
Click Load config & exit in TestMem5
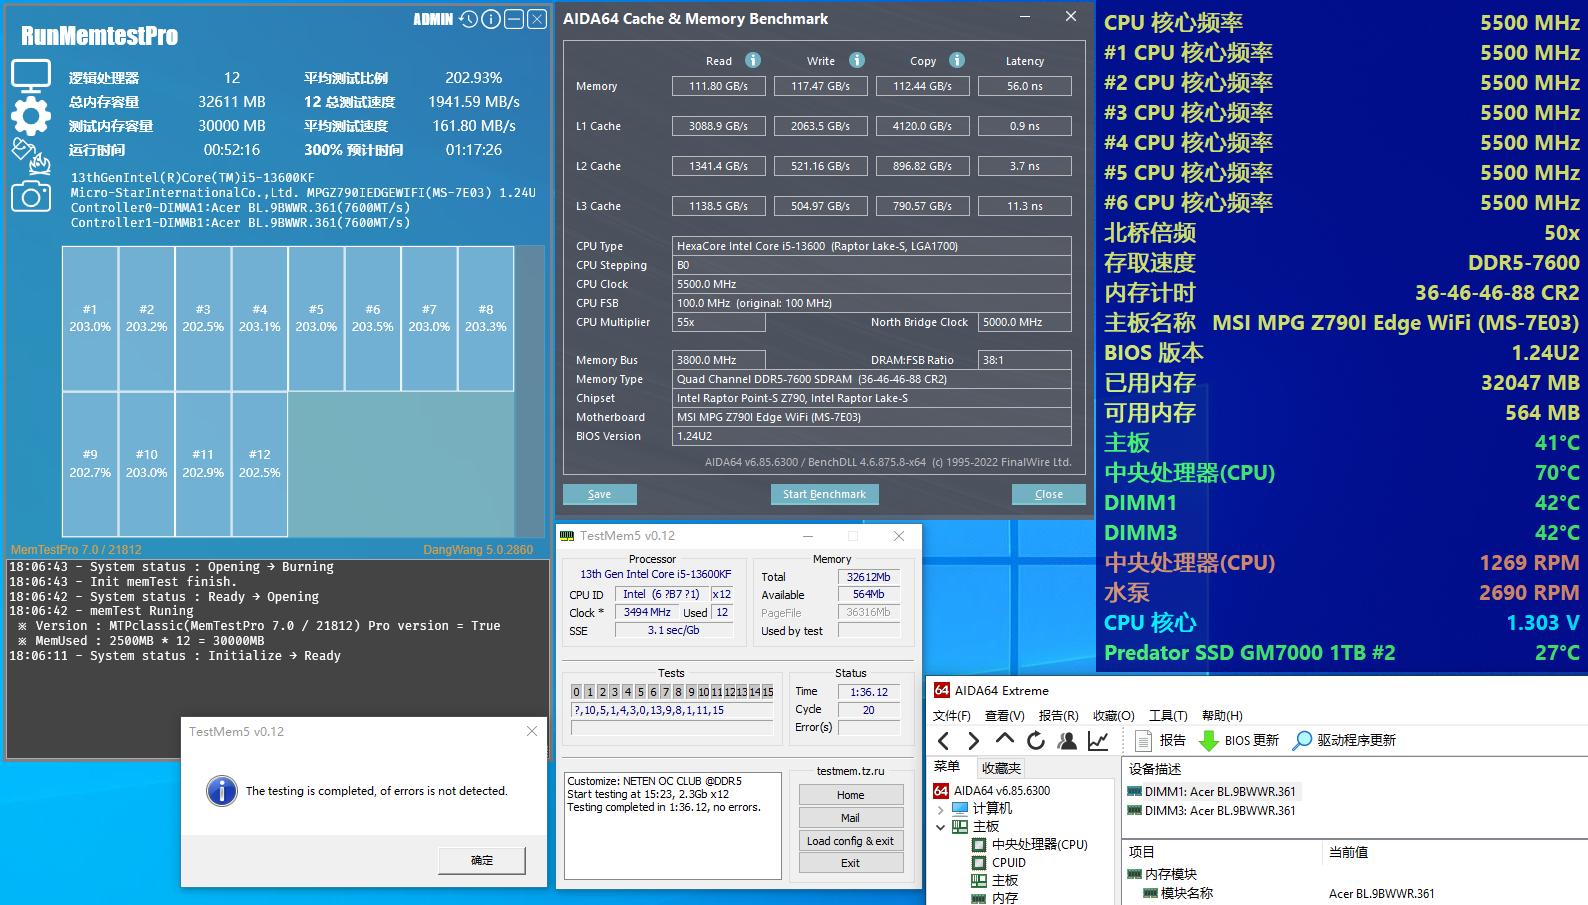click(x=850, y=841)
